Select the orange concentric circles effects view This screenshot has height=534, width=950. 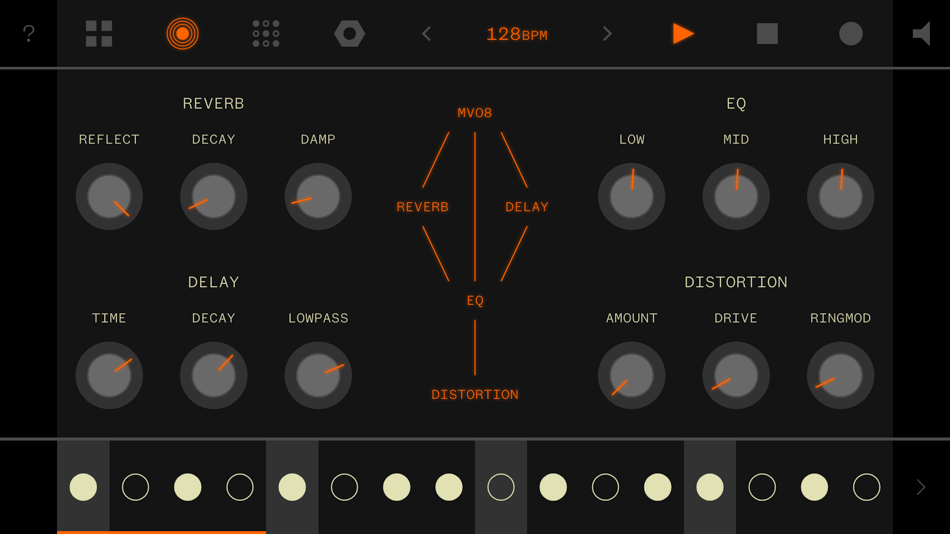coord(182,33)
